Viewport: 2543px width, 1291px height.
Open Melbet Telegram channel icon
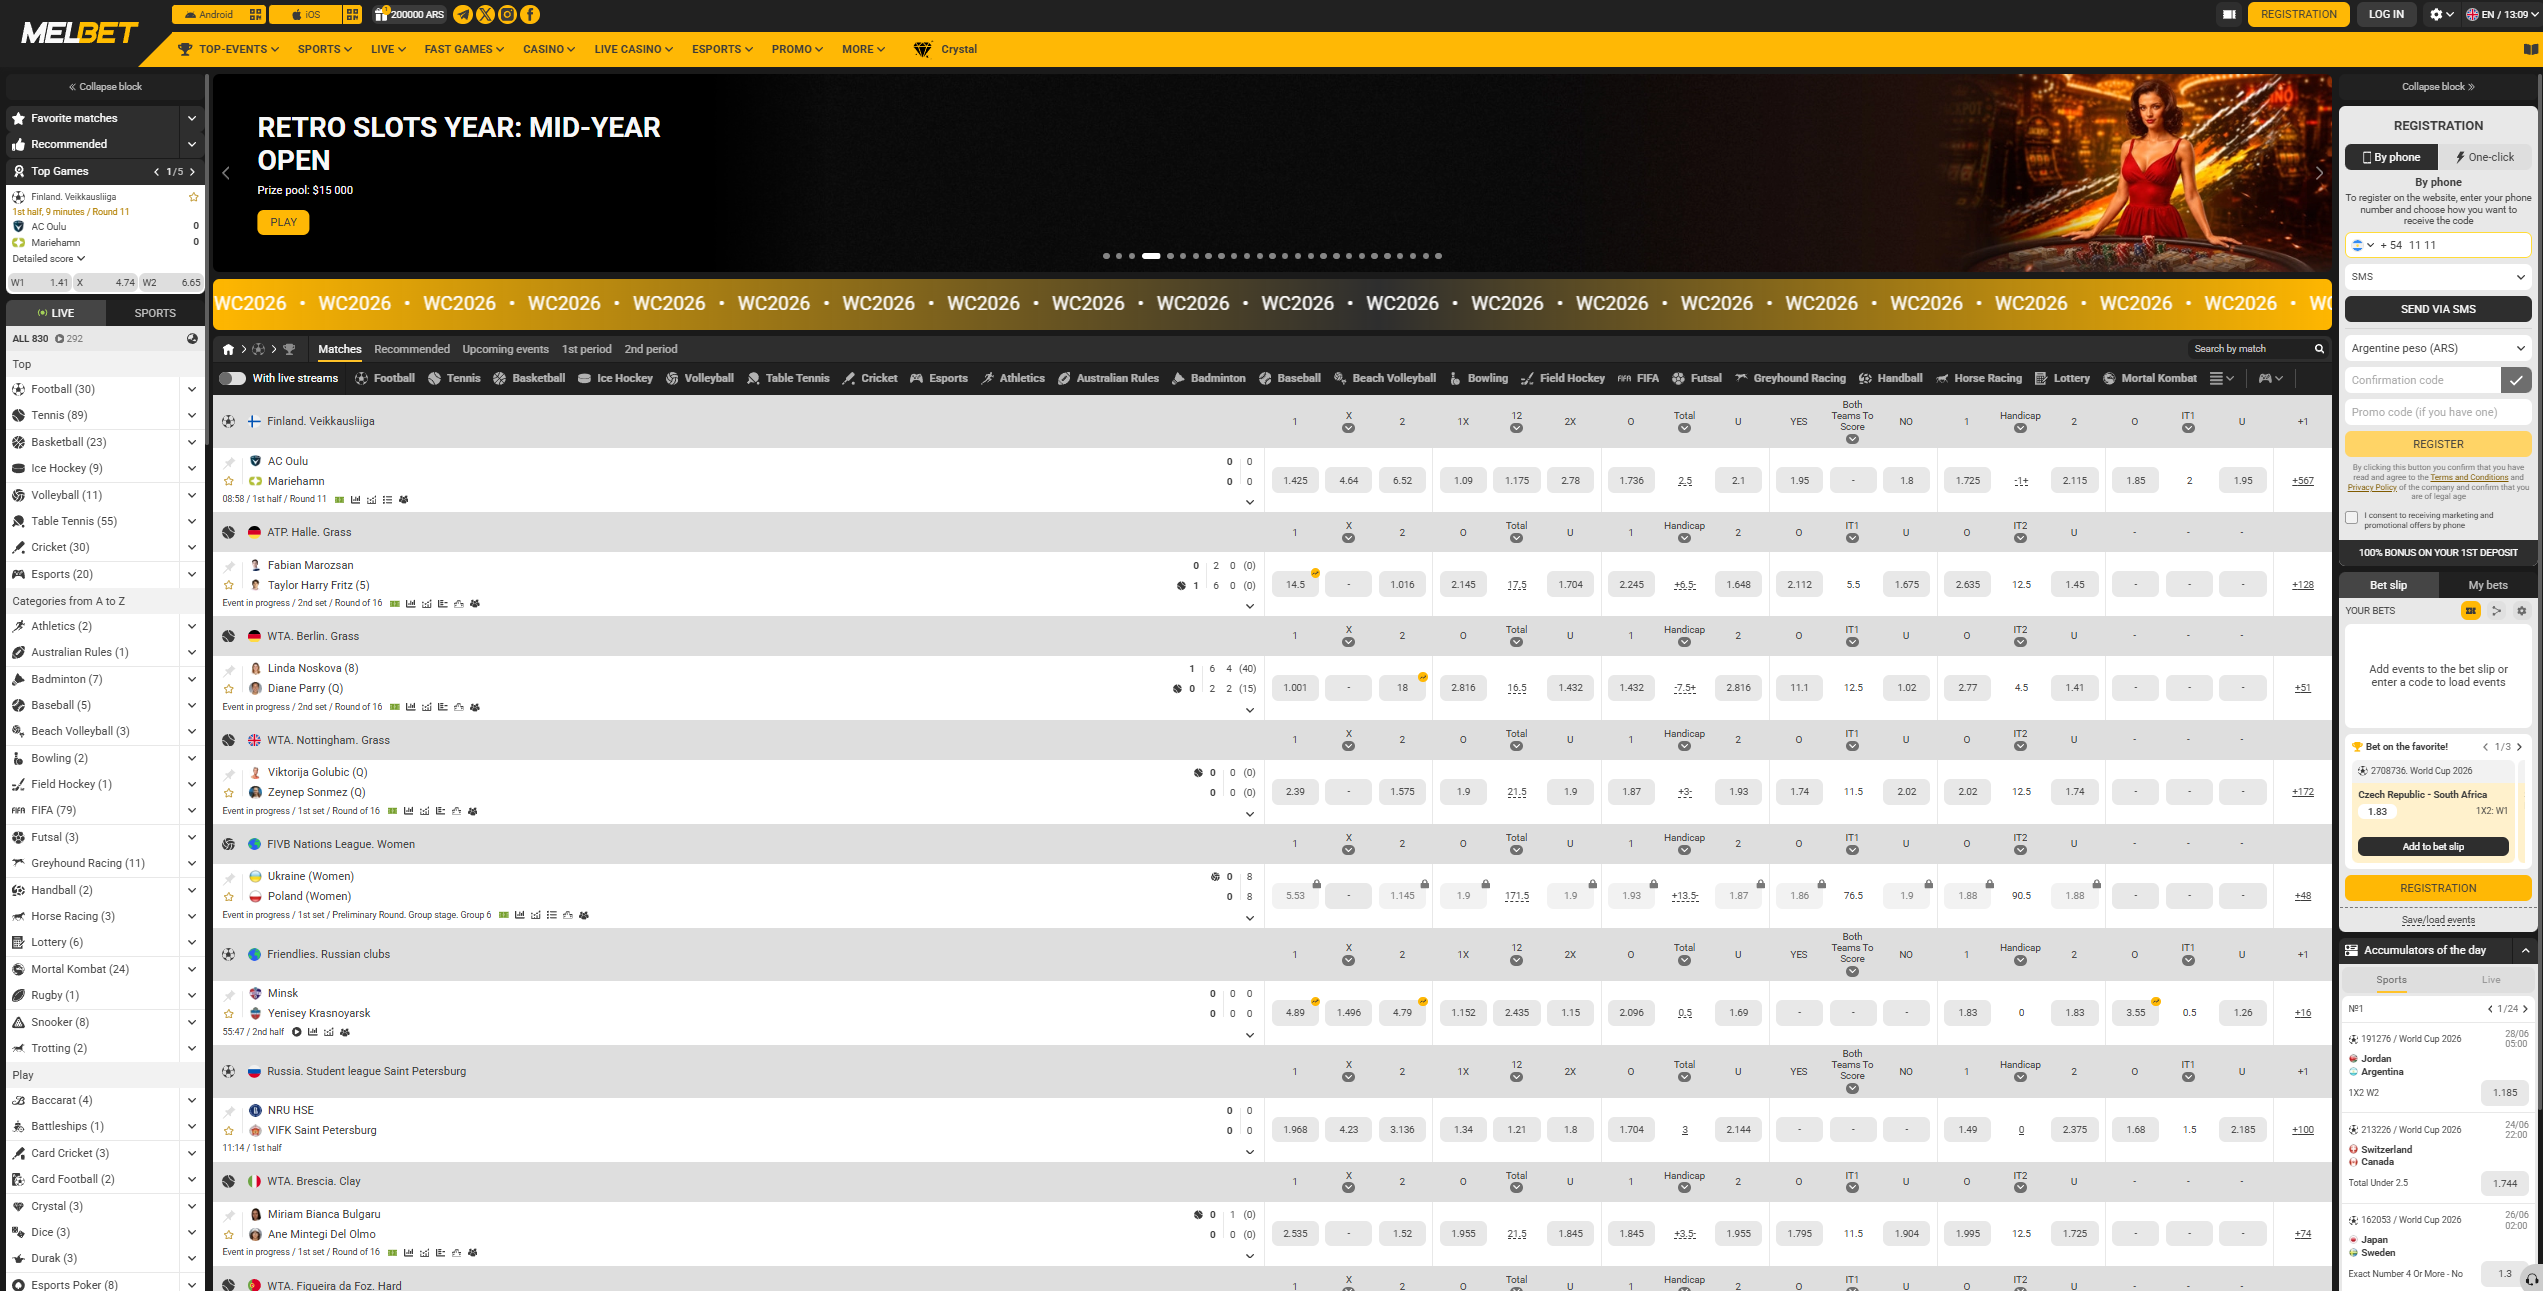tap(463, 14)
